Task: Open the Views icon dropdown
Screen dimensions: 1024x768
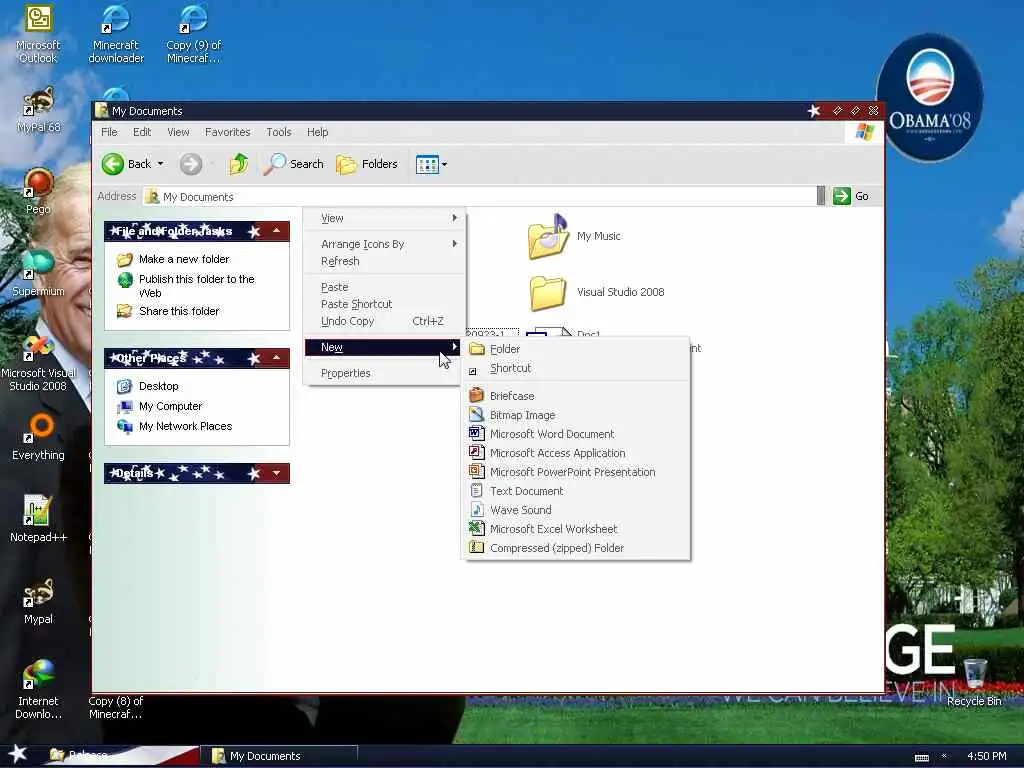Action: [x=431, y=164]
